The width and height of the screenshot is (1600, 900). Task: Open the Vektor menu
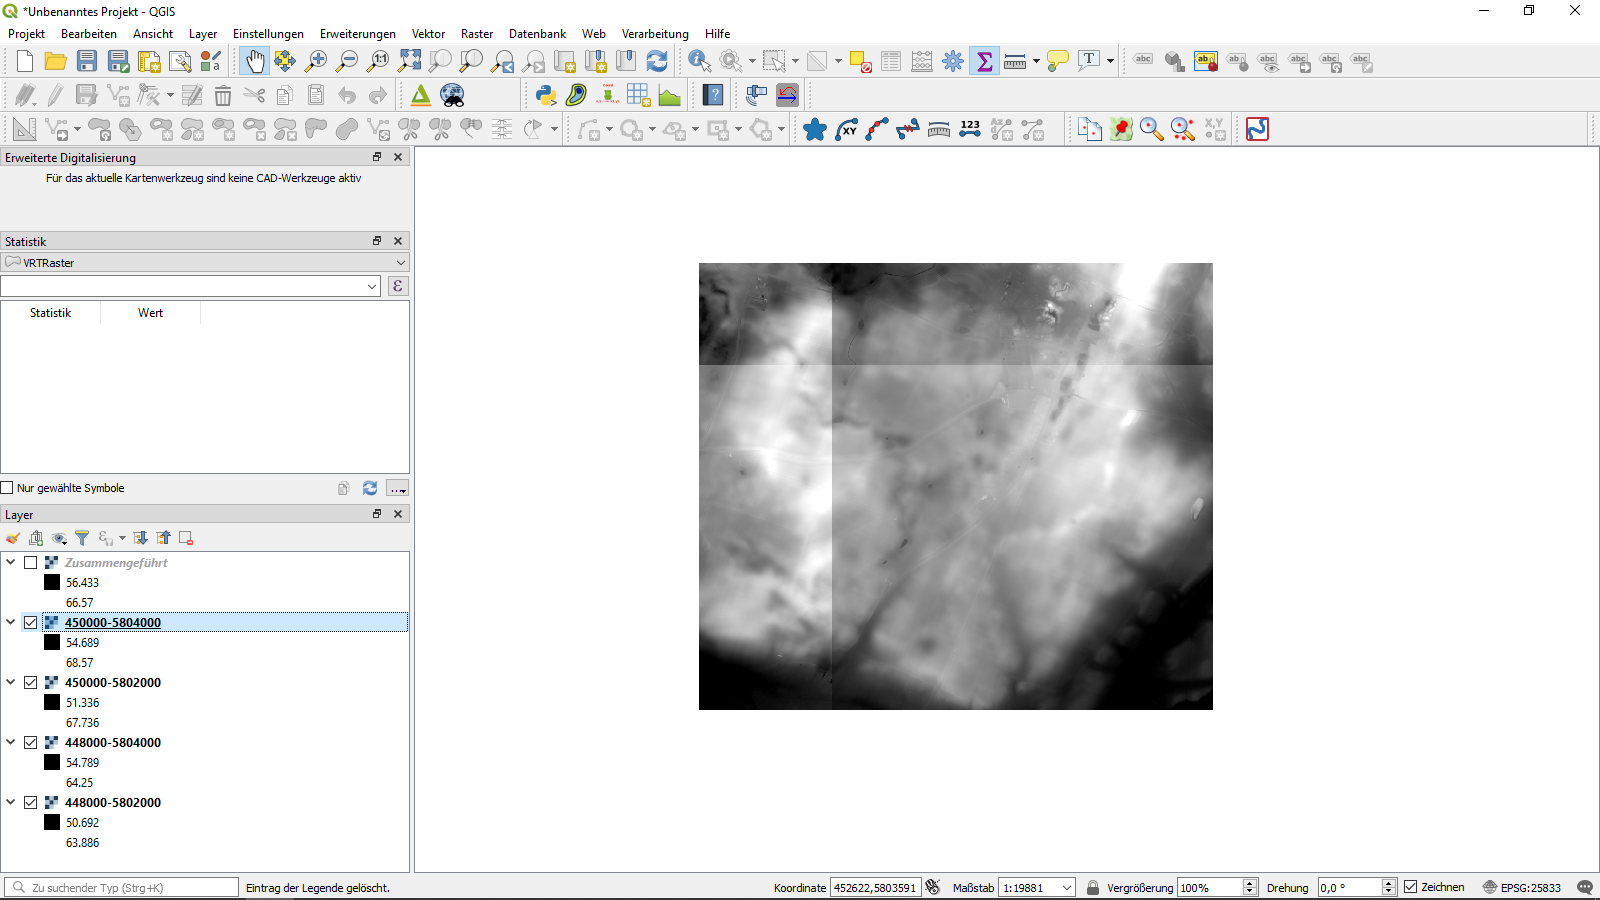point(428,34)
